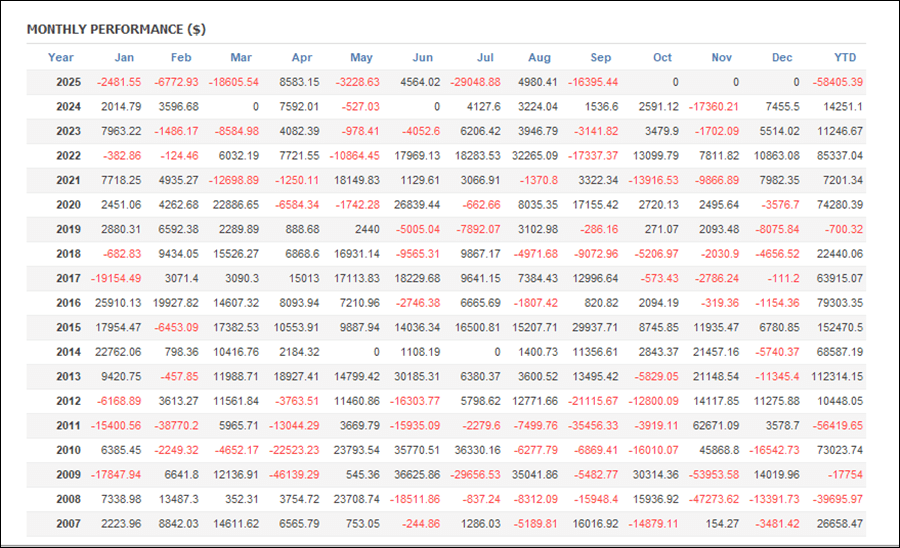The height and width of the screenshot is (548, 900).
Task: Select the Mar column header
Action: click(241, 57)
